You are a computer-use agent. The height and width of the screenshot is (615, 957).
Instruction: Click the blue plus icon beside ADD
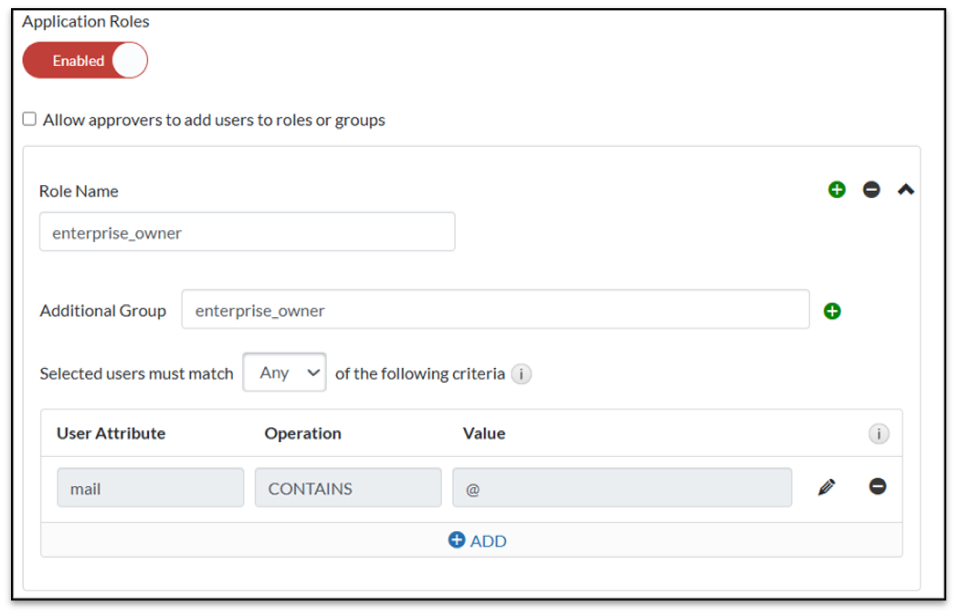click(x=457, y=540)
